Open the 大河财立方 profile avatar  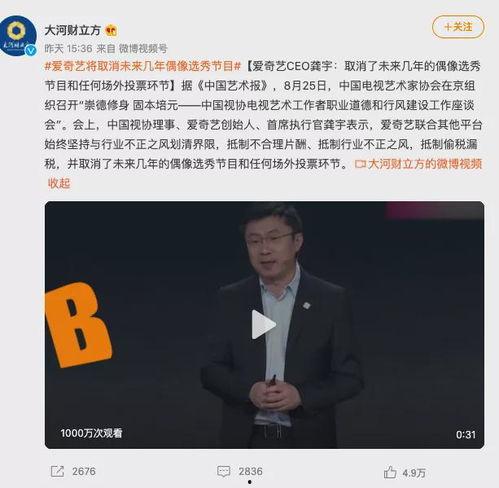pos(18,35)
